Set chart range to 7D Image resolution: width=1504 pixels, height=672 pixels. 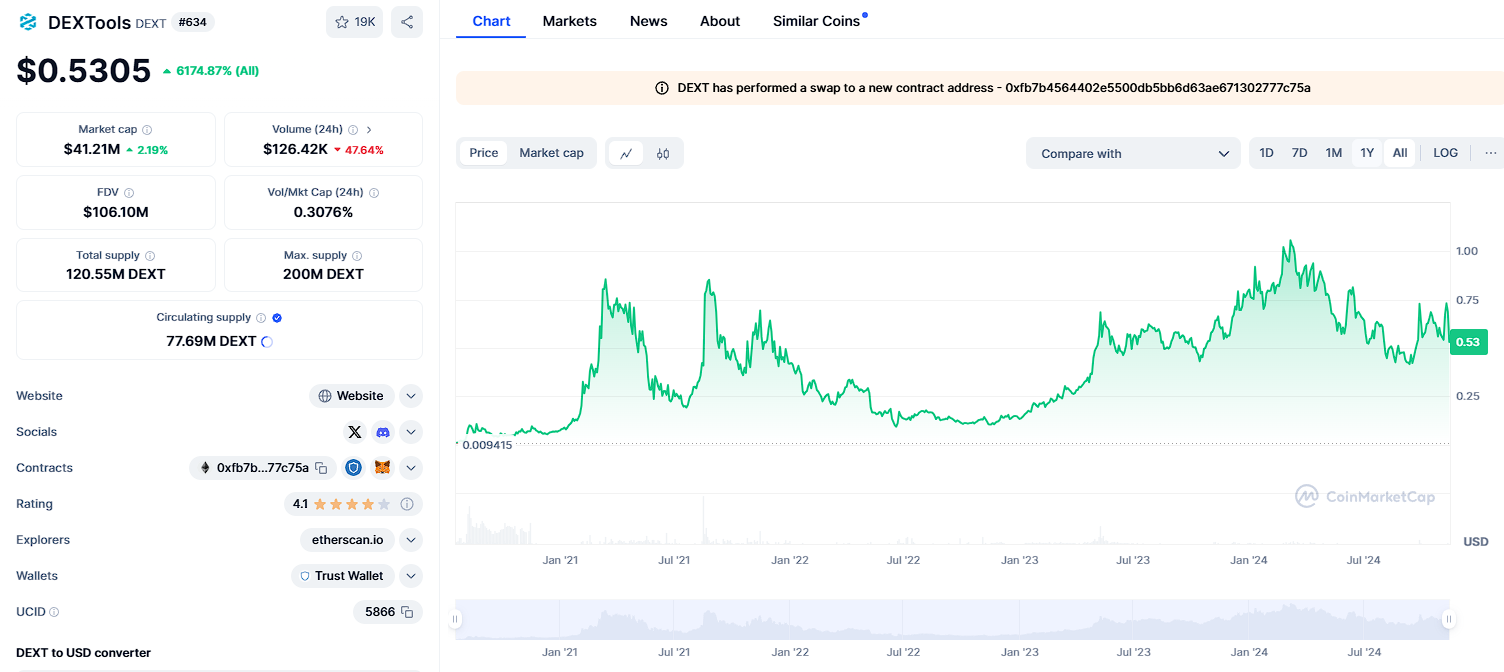click(x=1299, y=153)
